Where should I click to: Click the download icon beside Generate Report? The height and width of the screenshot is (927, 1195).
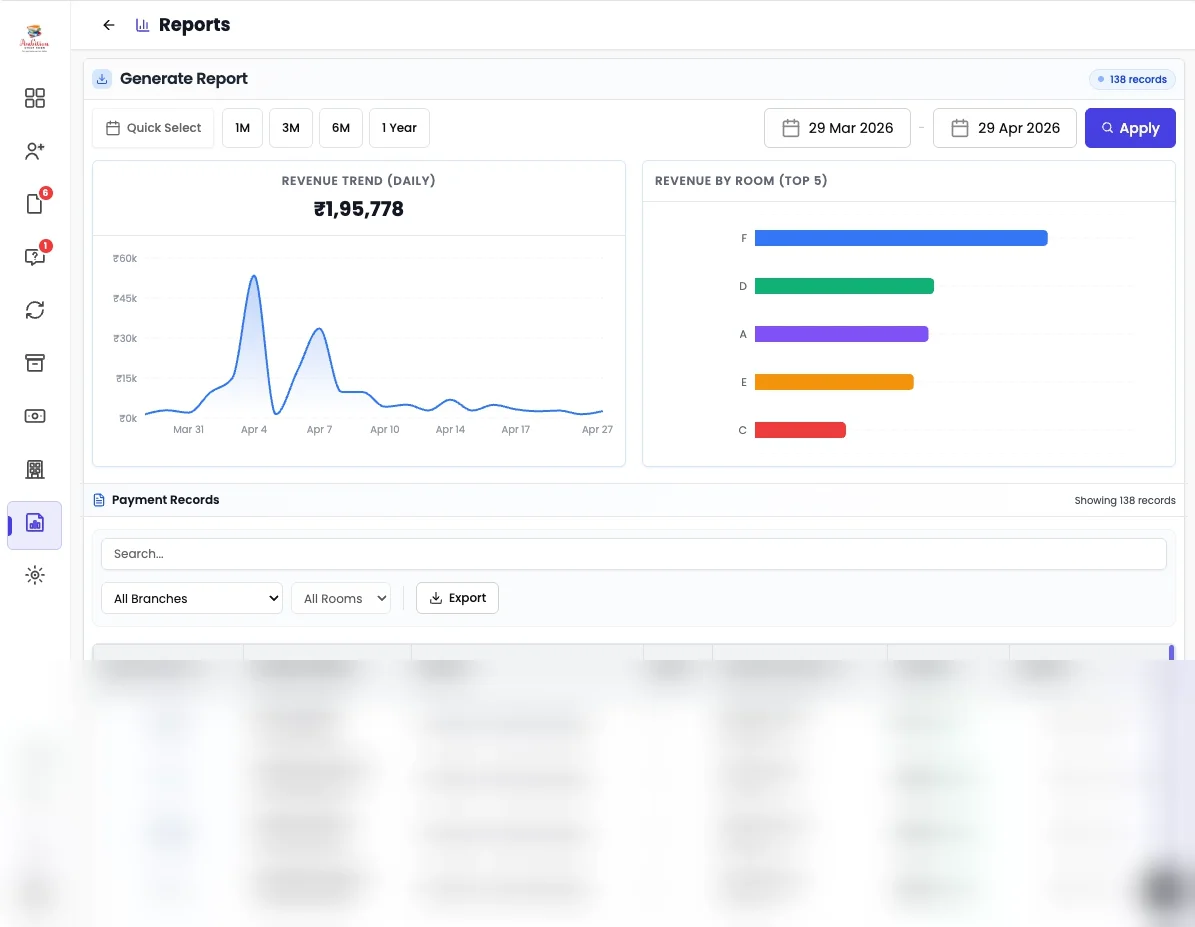(102, 79)
